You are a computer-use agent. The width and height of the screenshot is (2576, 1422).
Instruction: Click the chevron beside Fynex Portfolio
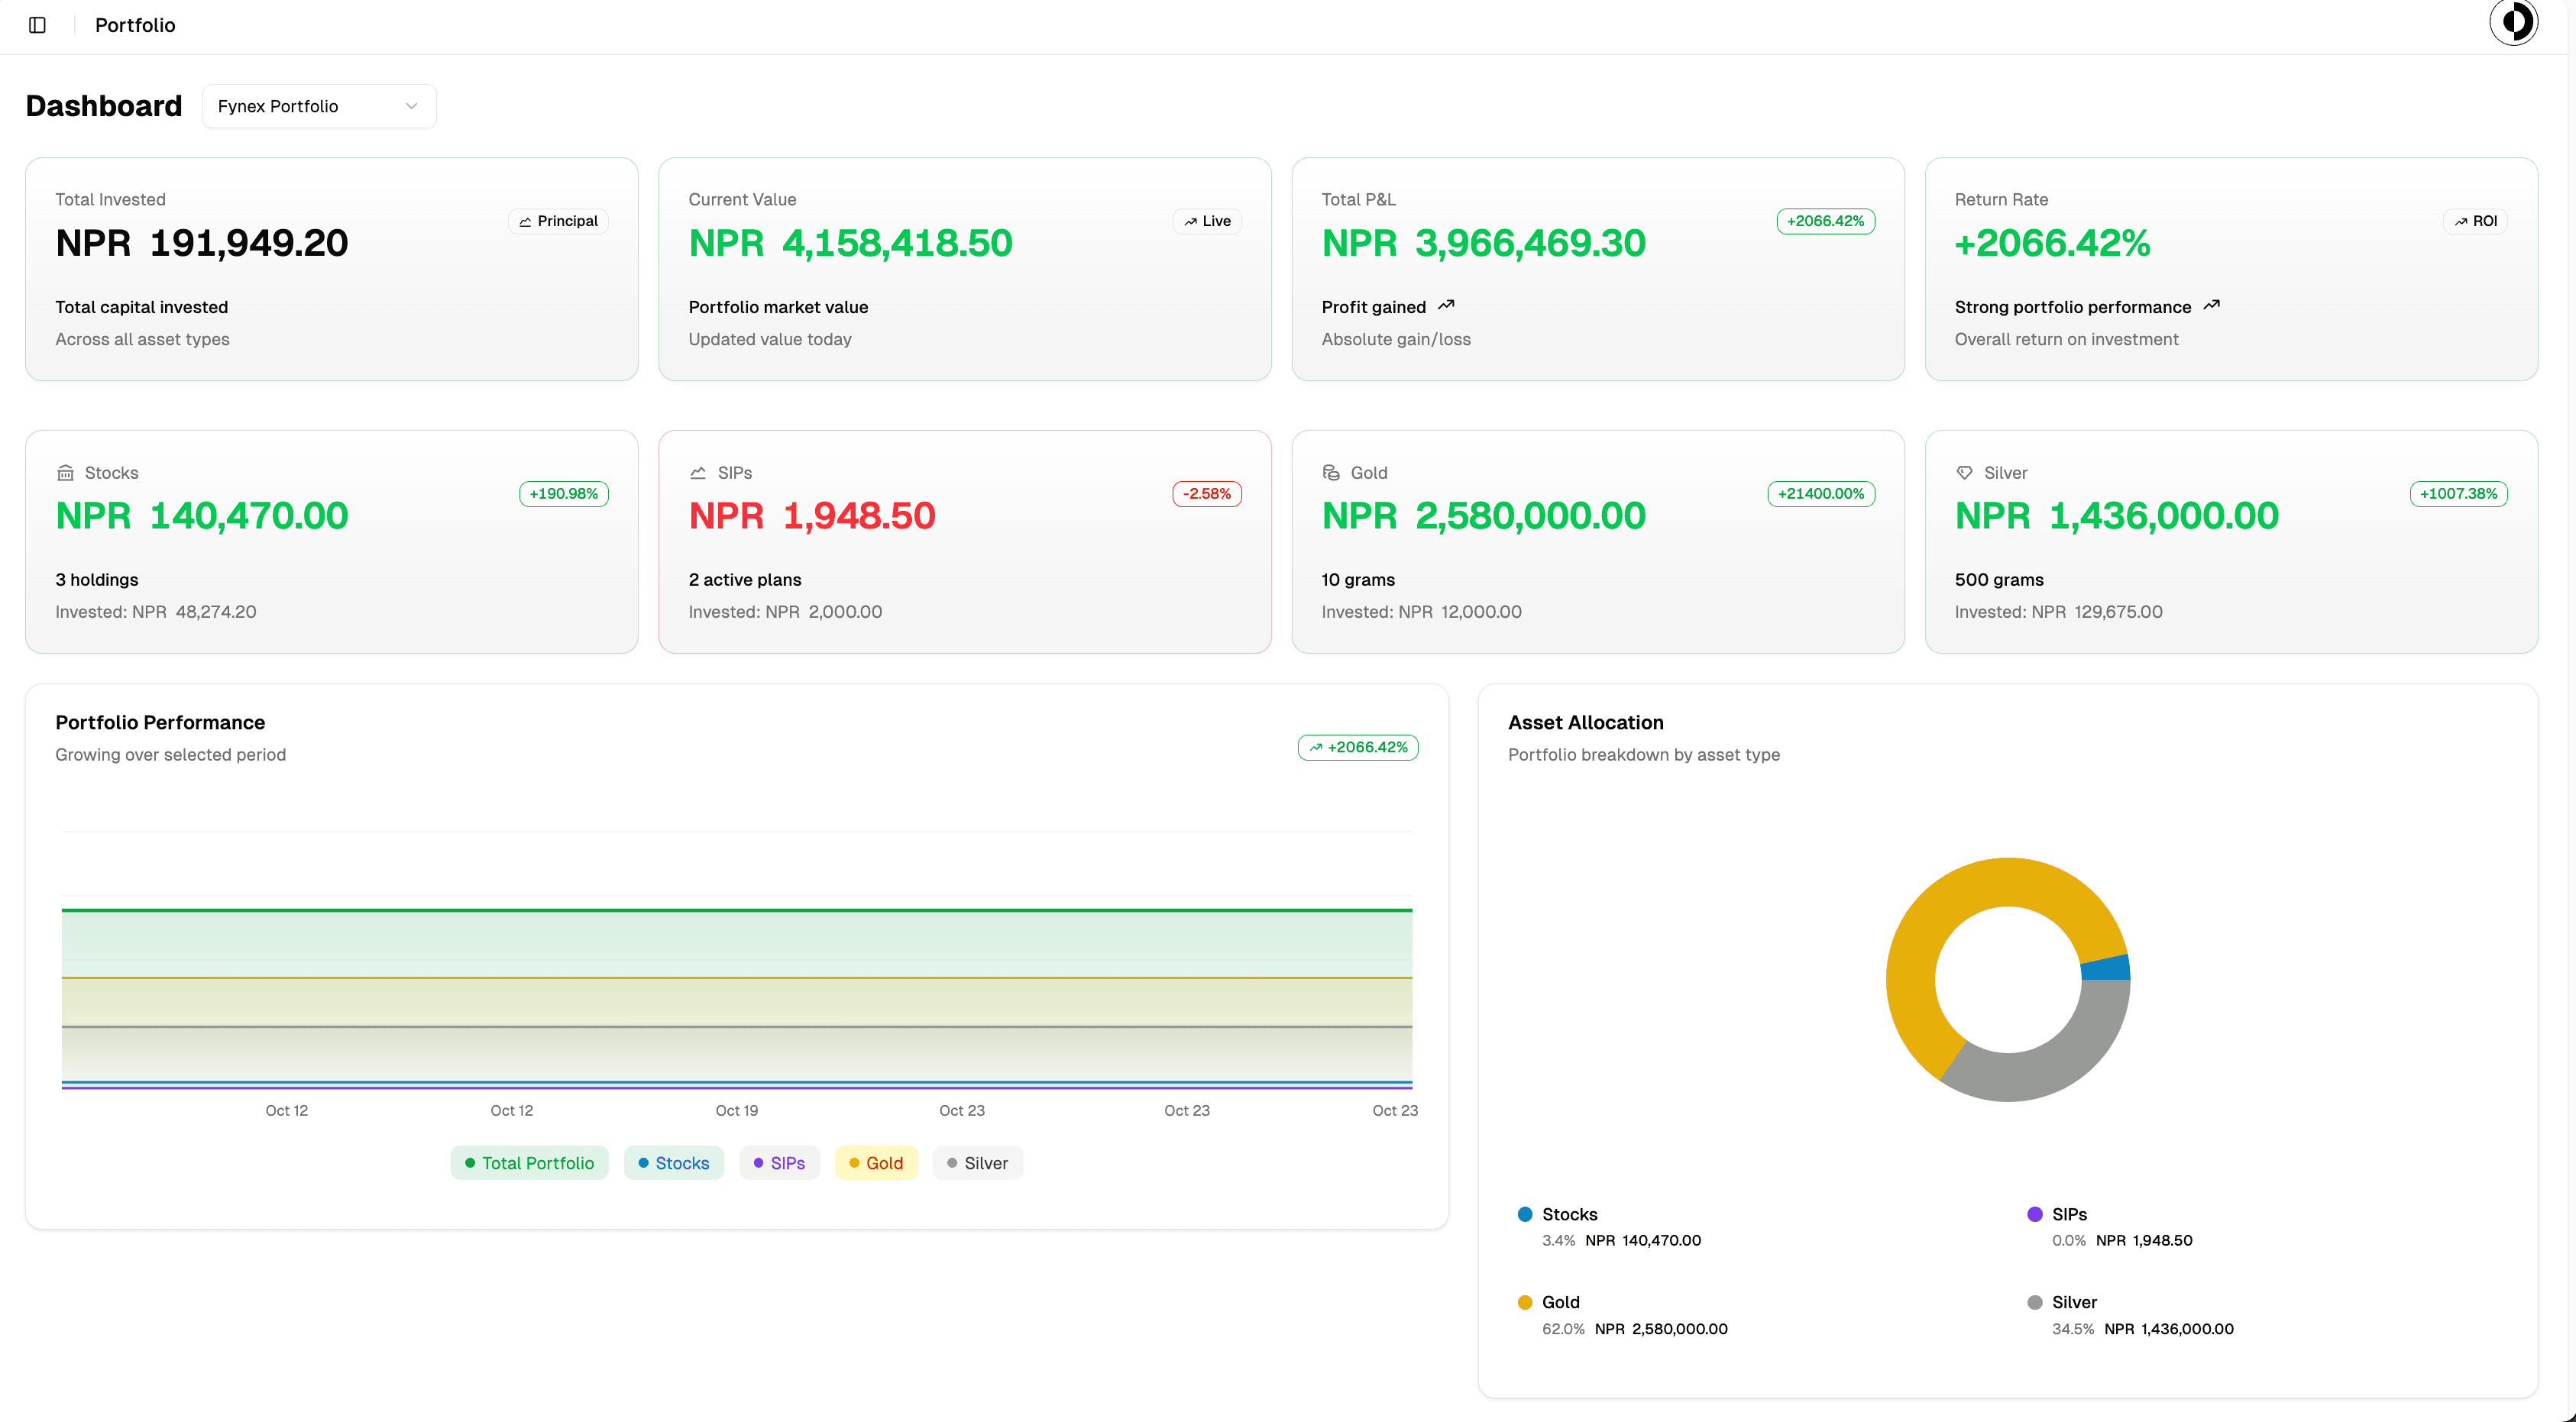pos(410,106)
